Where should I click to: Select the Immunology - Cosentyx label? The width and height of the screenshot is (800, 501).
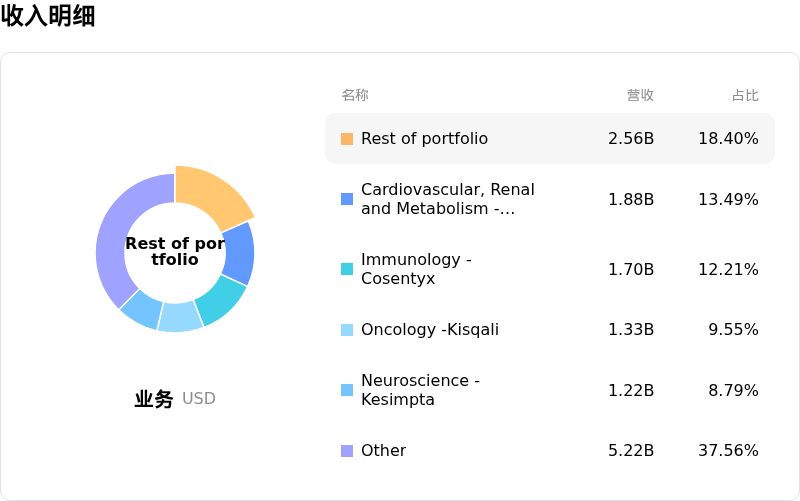point(415,269)
